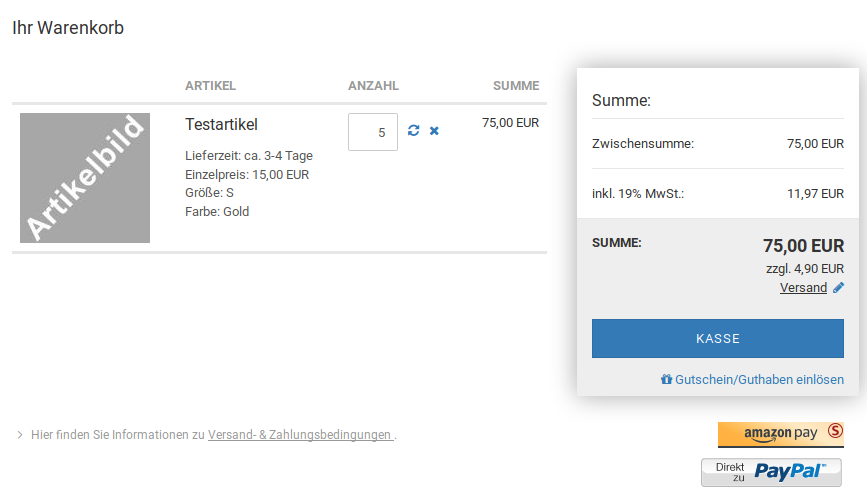This screenshot has width=867, height=500.
Task: Pay with the Amazon Pay button
Action: (x=780, y=433)
